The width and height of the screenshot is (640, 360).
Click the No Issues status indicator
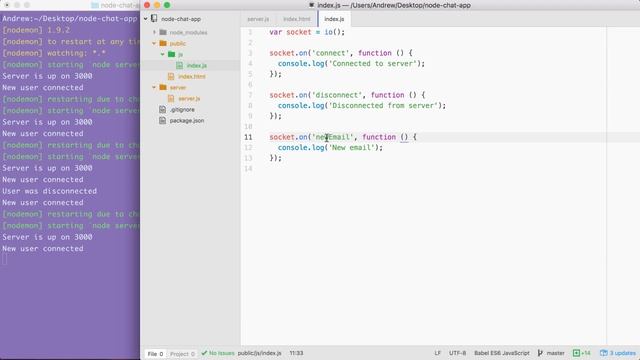222,353
